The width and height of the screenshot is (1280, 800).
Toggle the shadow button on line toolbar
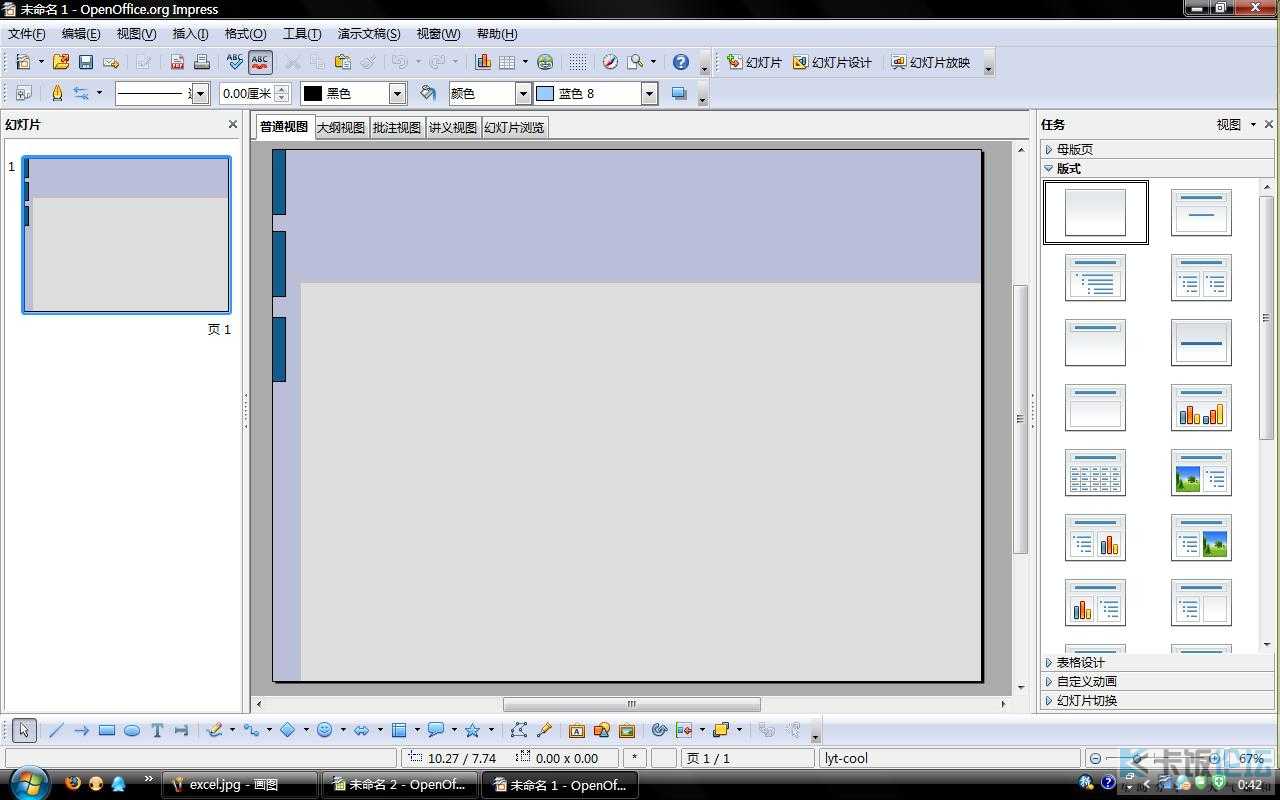coord(679,93)
